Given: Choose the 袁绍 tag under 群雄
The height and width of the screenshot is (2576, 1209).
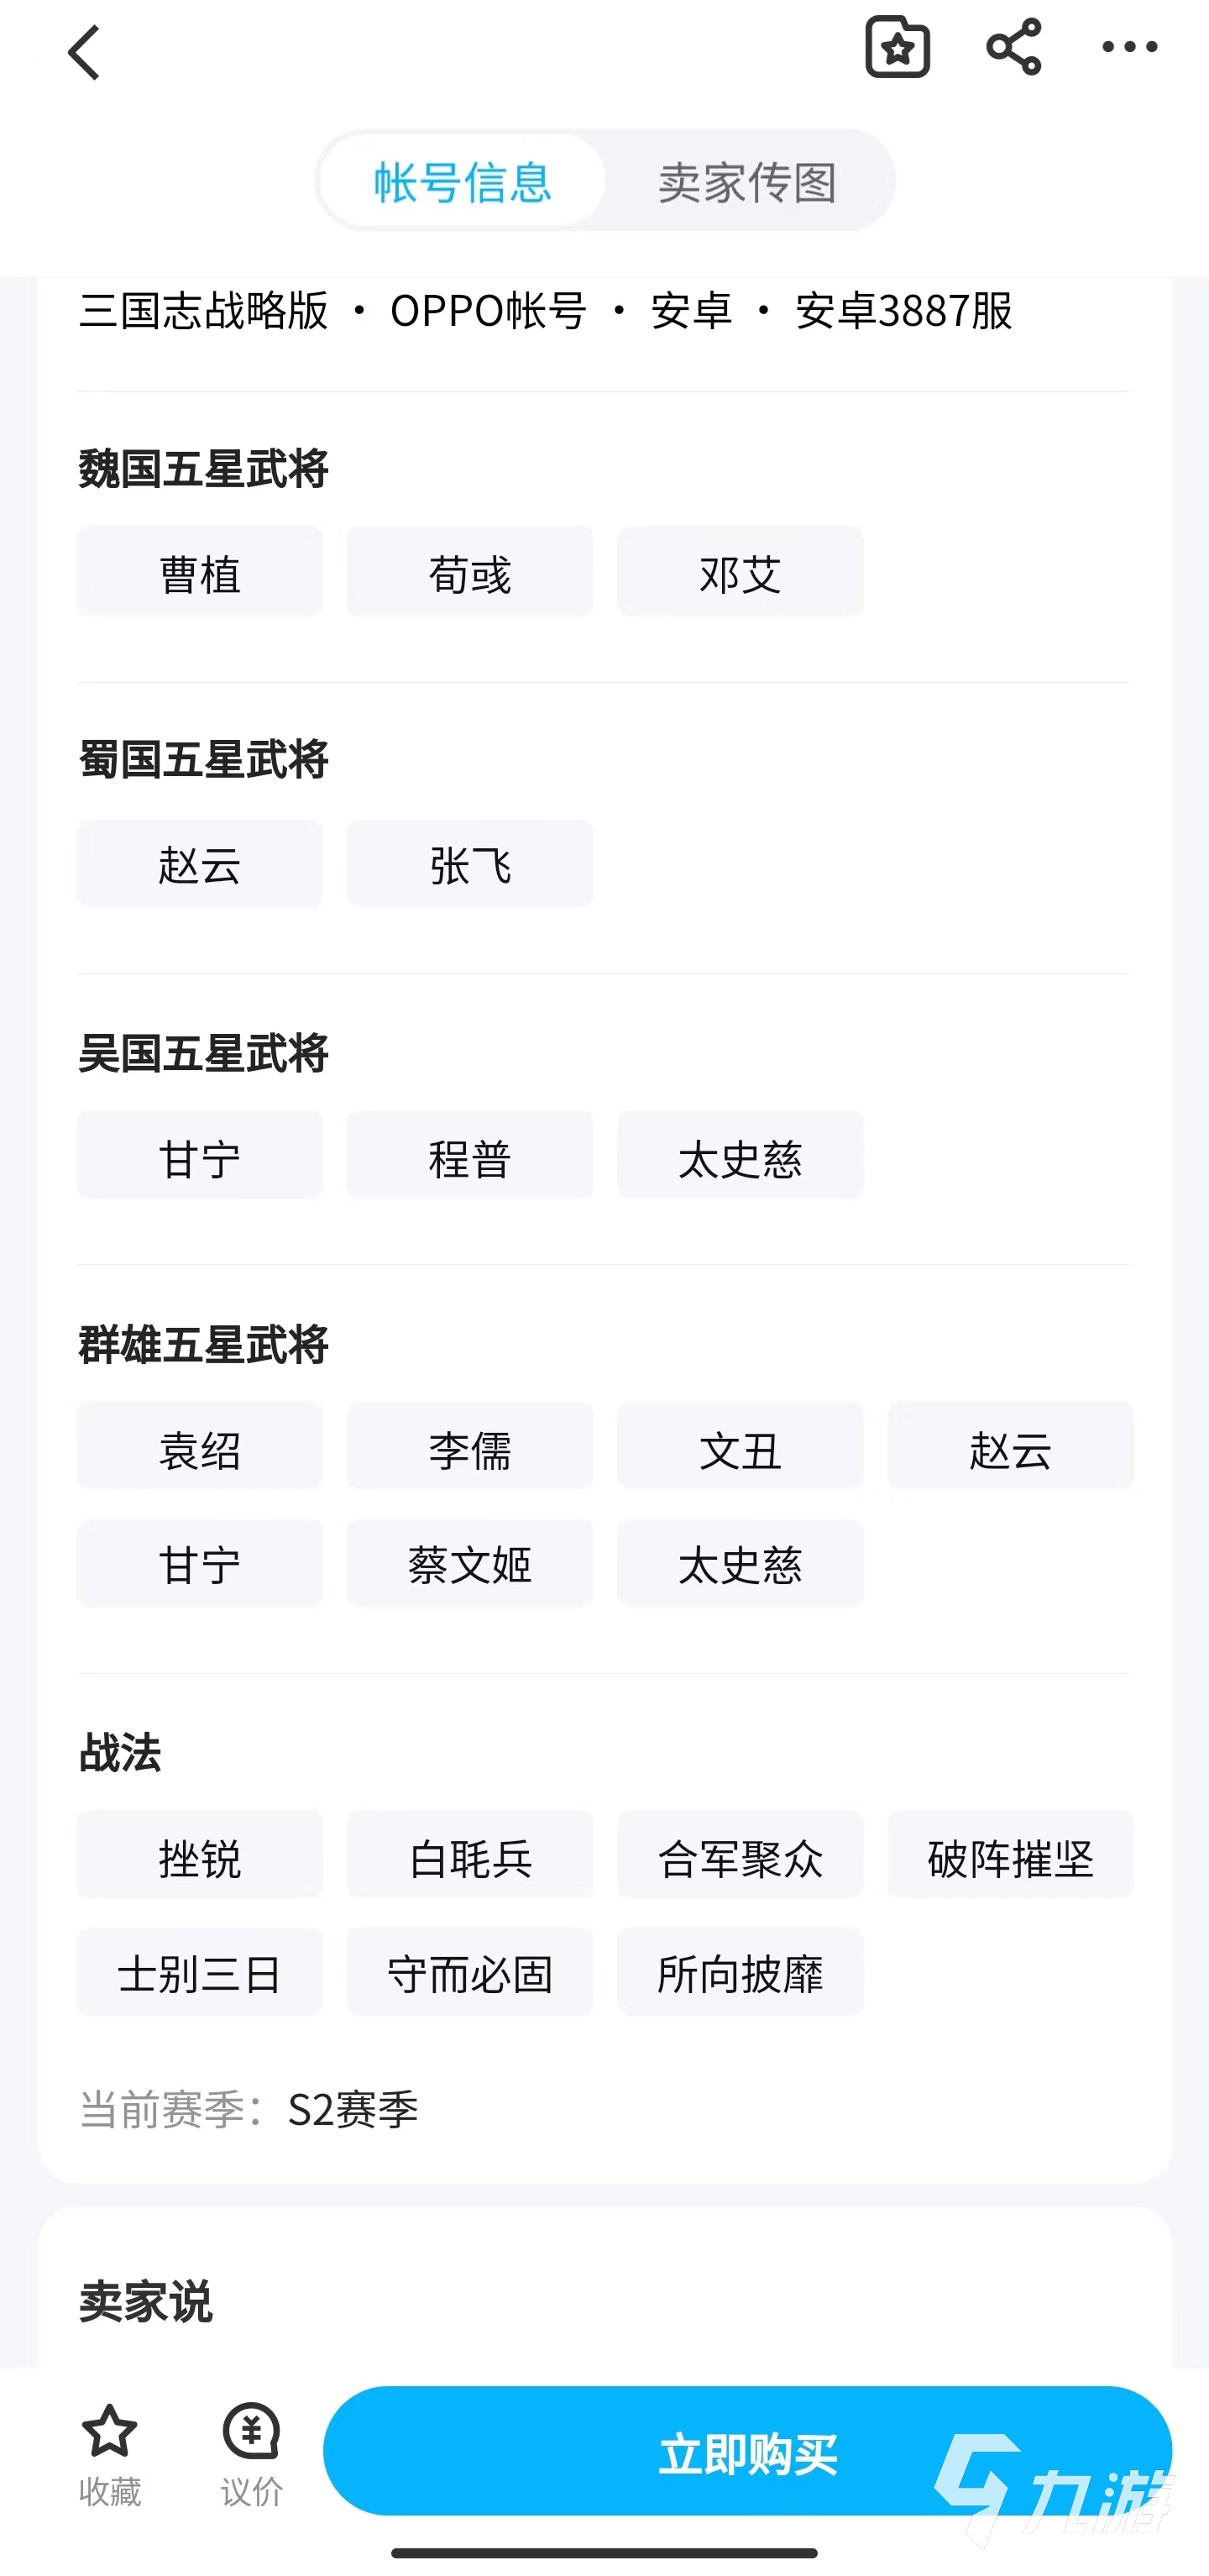Looking at the screenshot, I should click(200, 1447).
